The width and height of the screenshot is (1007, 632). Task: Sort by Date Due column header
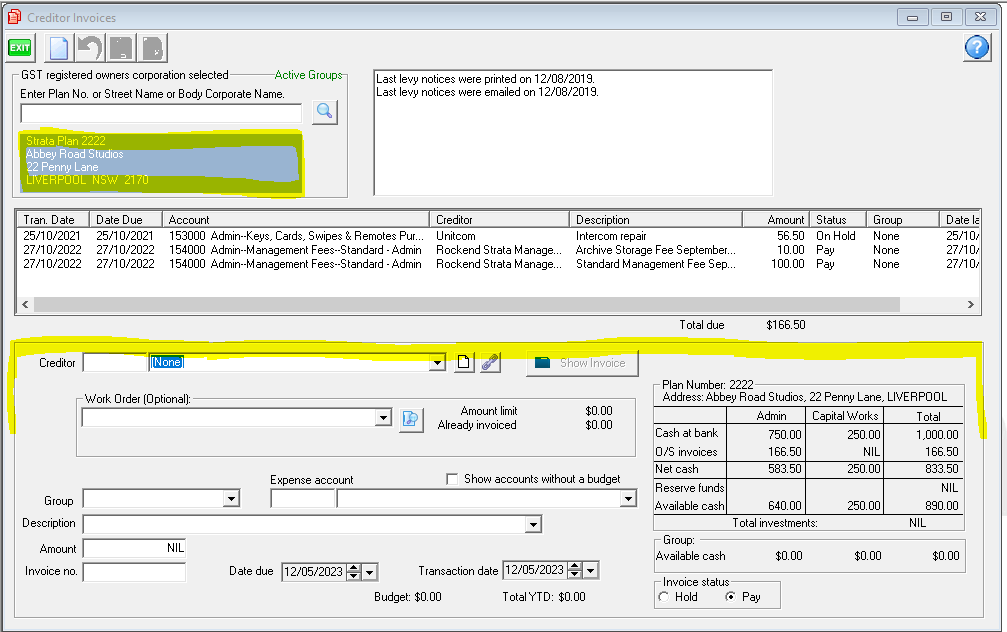tap(125, 220)
